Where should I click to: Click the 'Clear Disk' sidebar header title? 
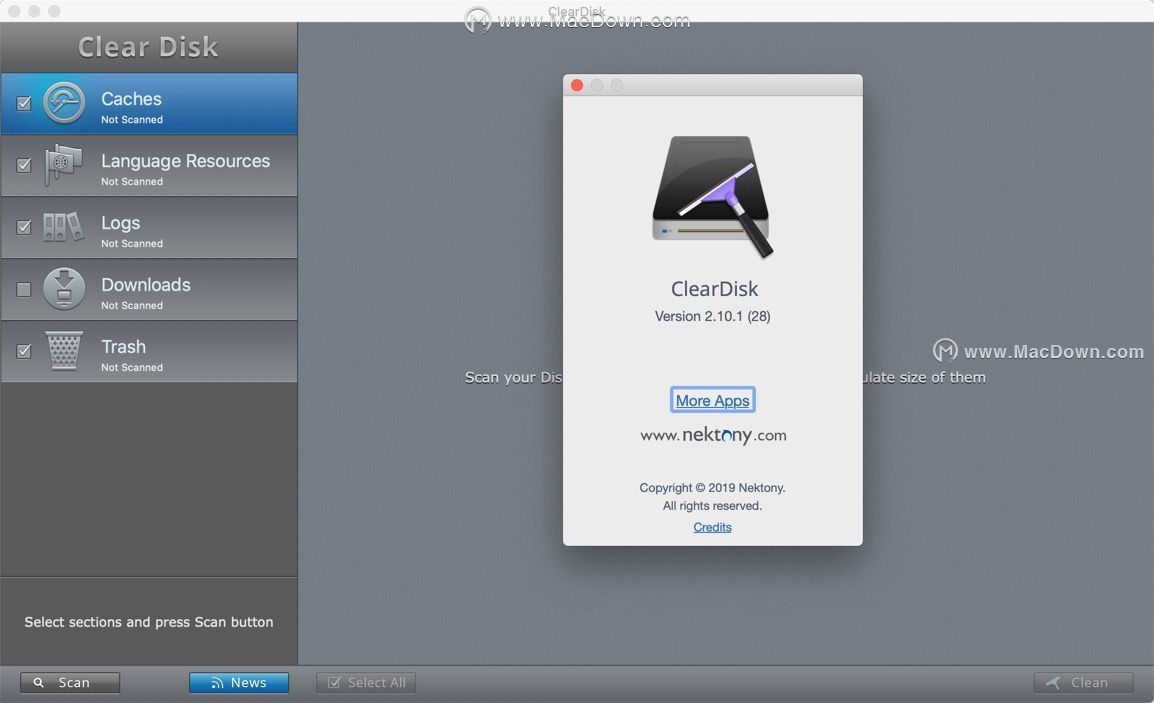148,47
